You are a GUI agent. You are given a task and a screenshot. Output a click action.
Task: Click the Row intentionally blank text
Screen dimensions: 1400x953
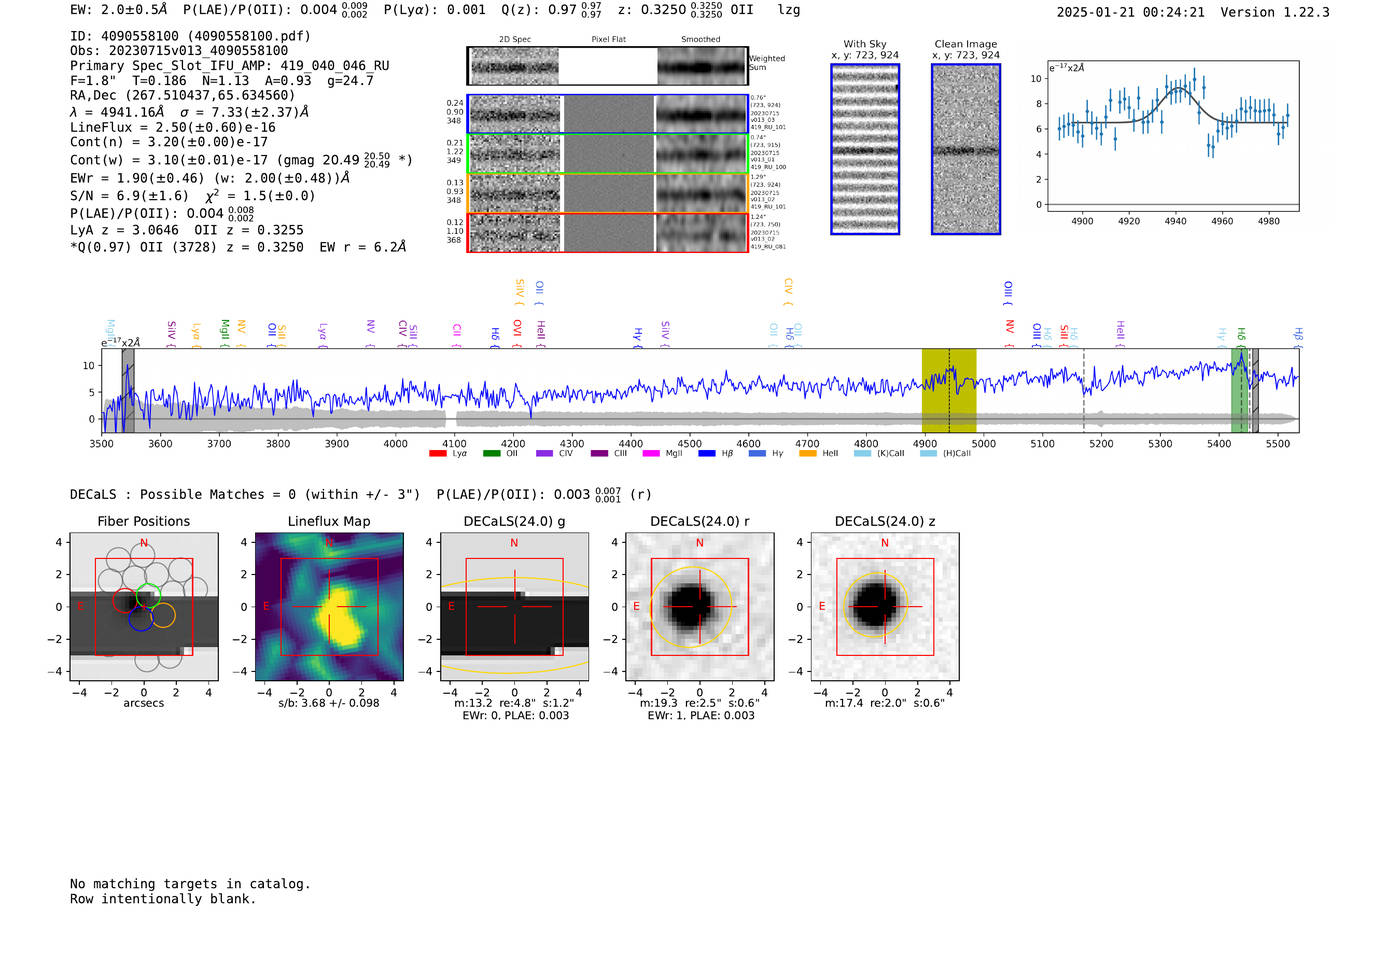click(x=163, y=899)
